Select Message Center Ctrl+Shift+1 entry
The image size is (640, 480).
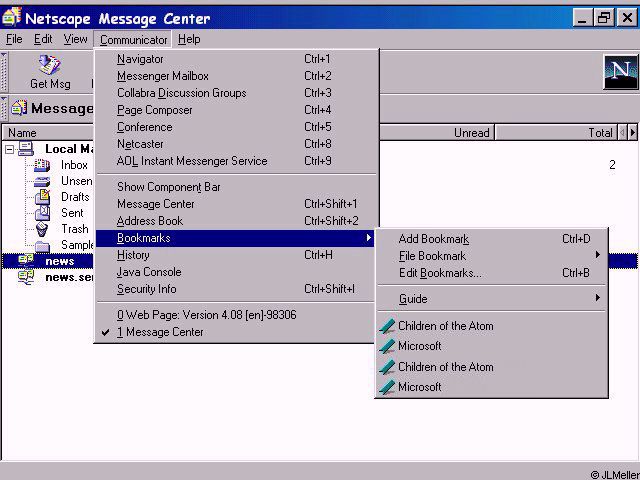click(236, 204)
